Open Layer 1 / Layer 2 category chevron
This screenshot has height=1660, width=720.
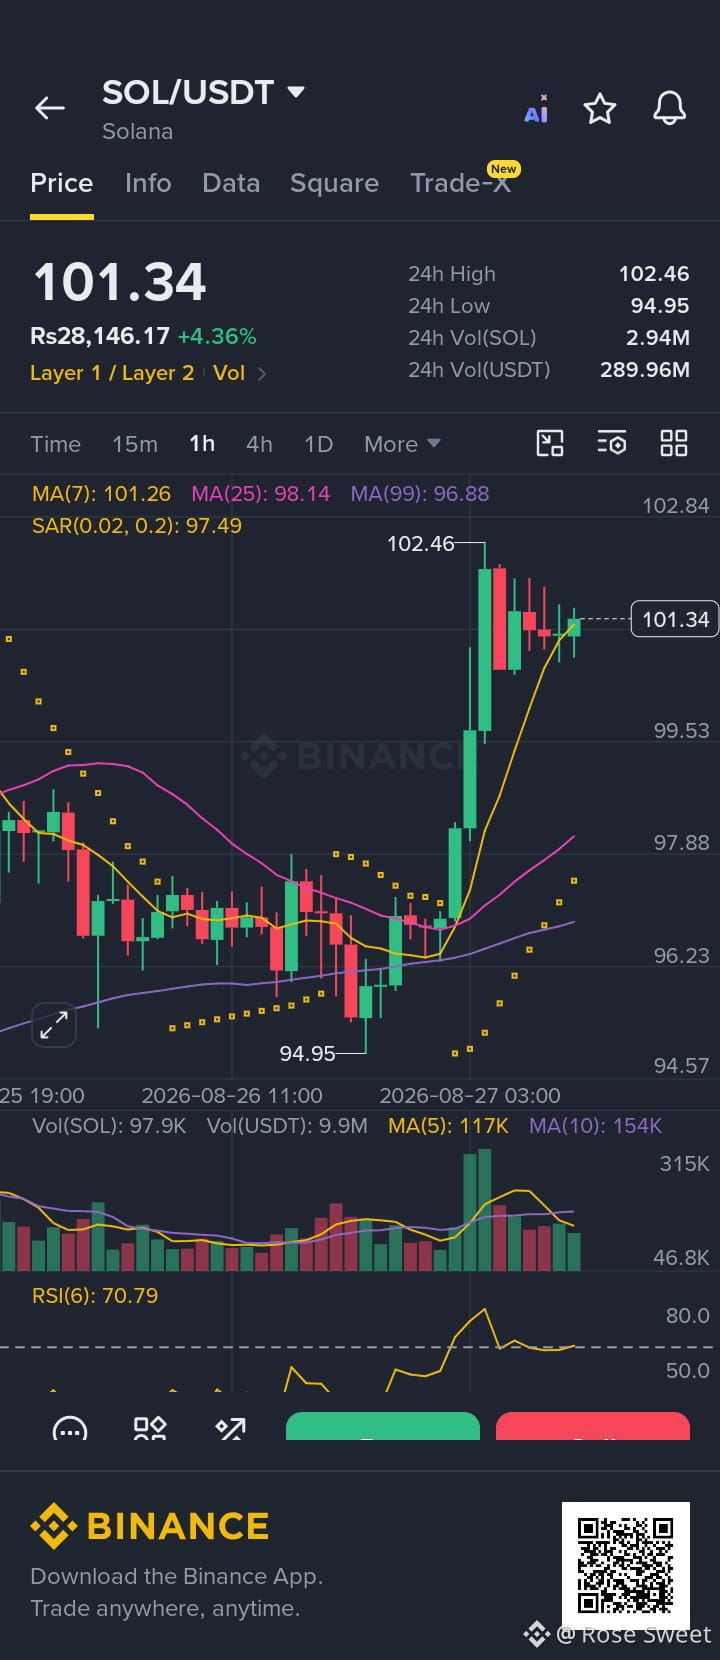click(262, 374)
